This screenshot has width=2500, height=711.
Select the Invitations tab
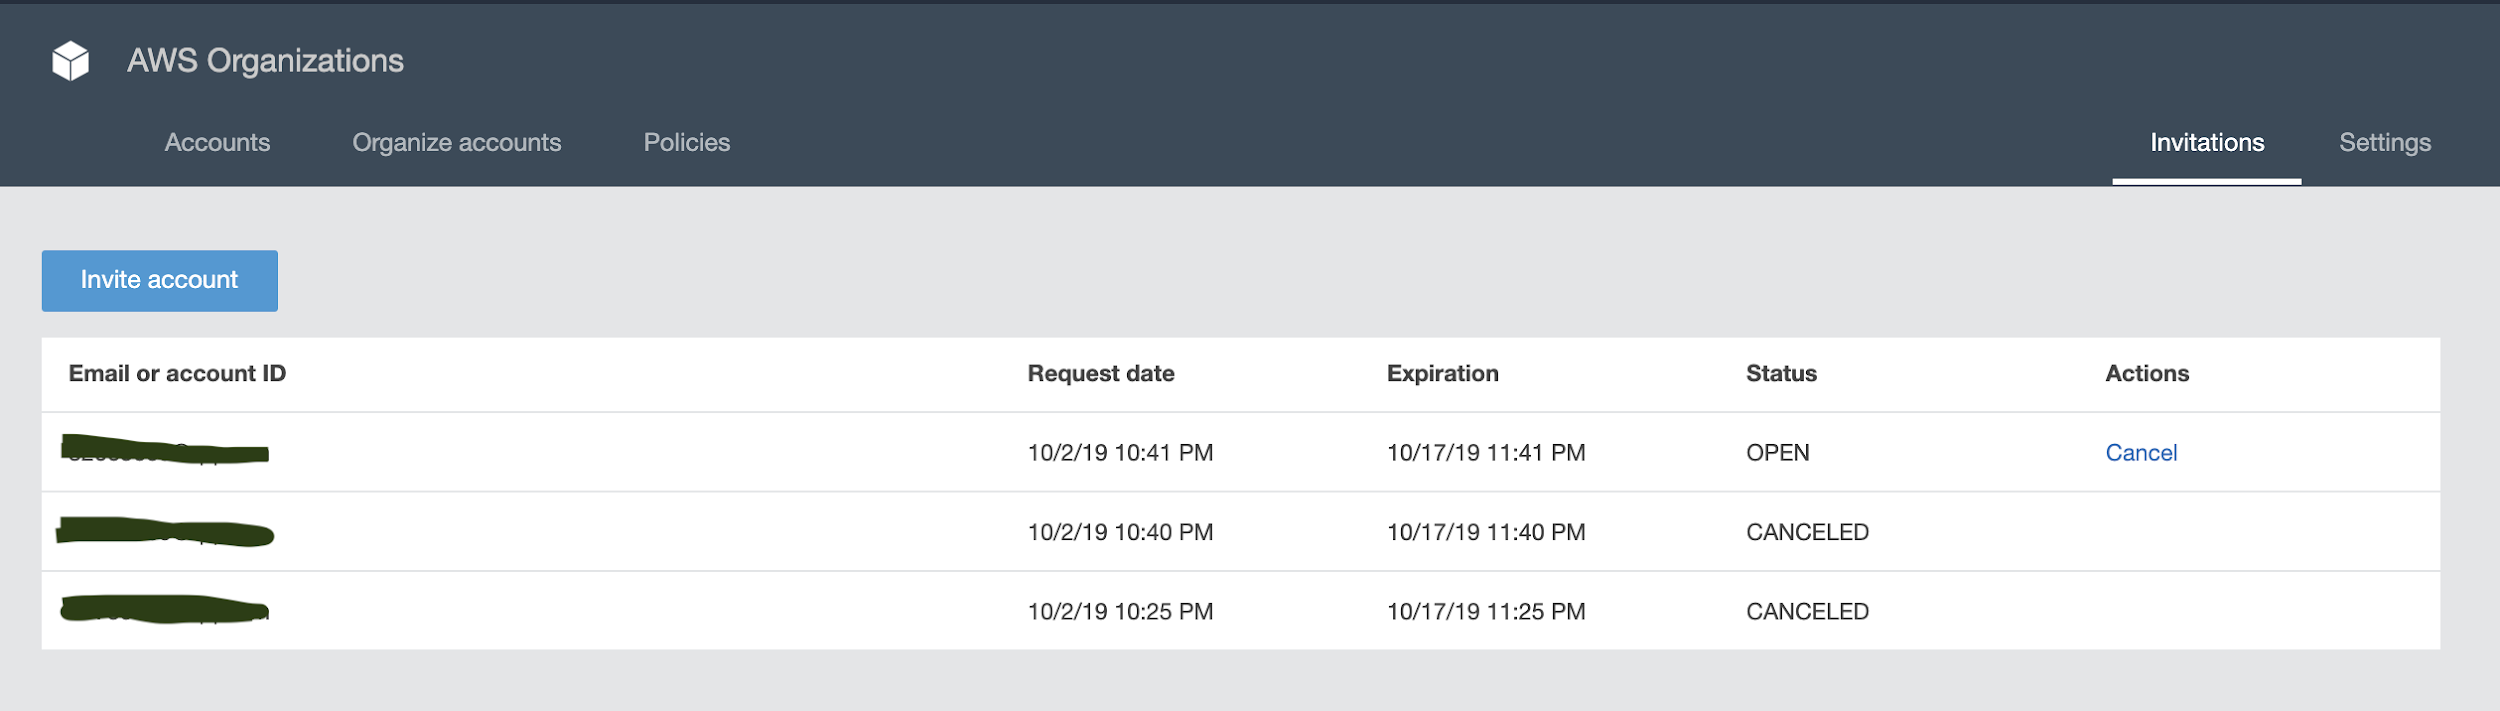(x=2206, y=143)
